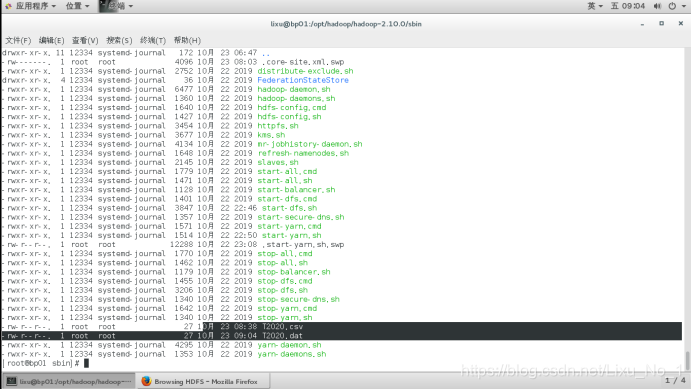This screenshot has width=691, height=389.
Task: Click the yarn-daemons.sh file name
Action: (292, 354)
